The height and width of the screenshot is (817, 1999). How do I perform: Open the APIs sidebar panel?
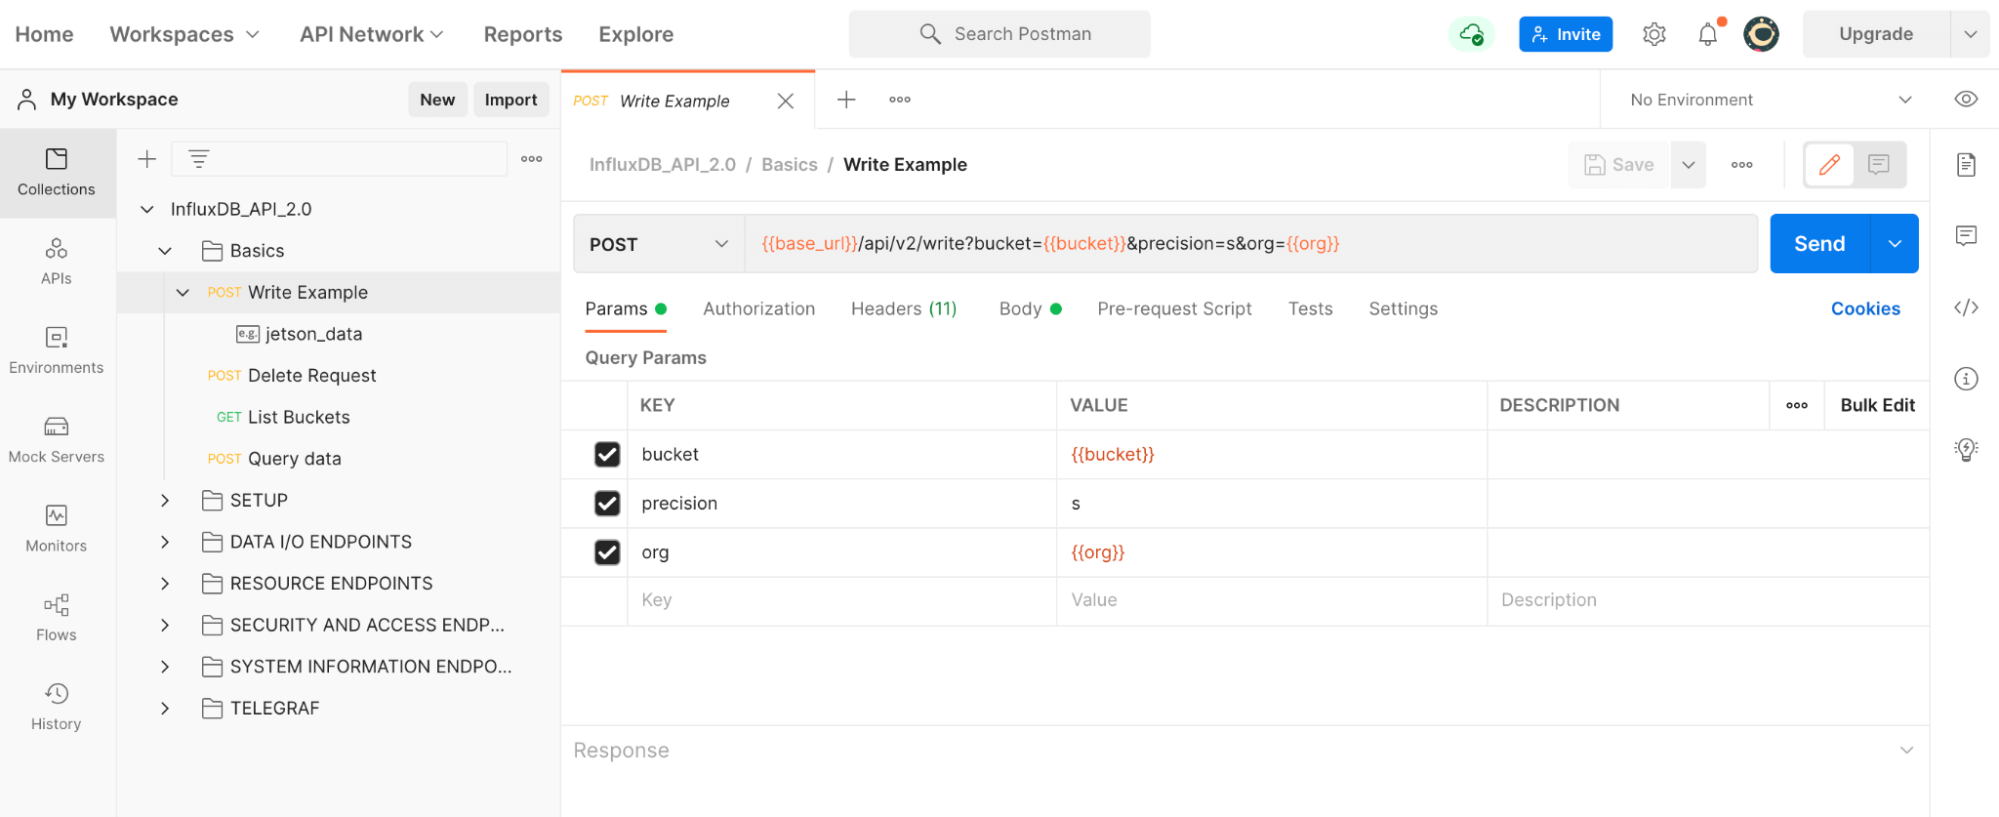coord(57,262)
